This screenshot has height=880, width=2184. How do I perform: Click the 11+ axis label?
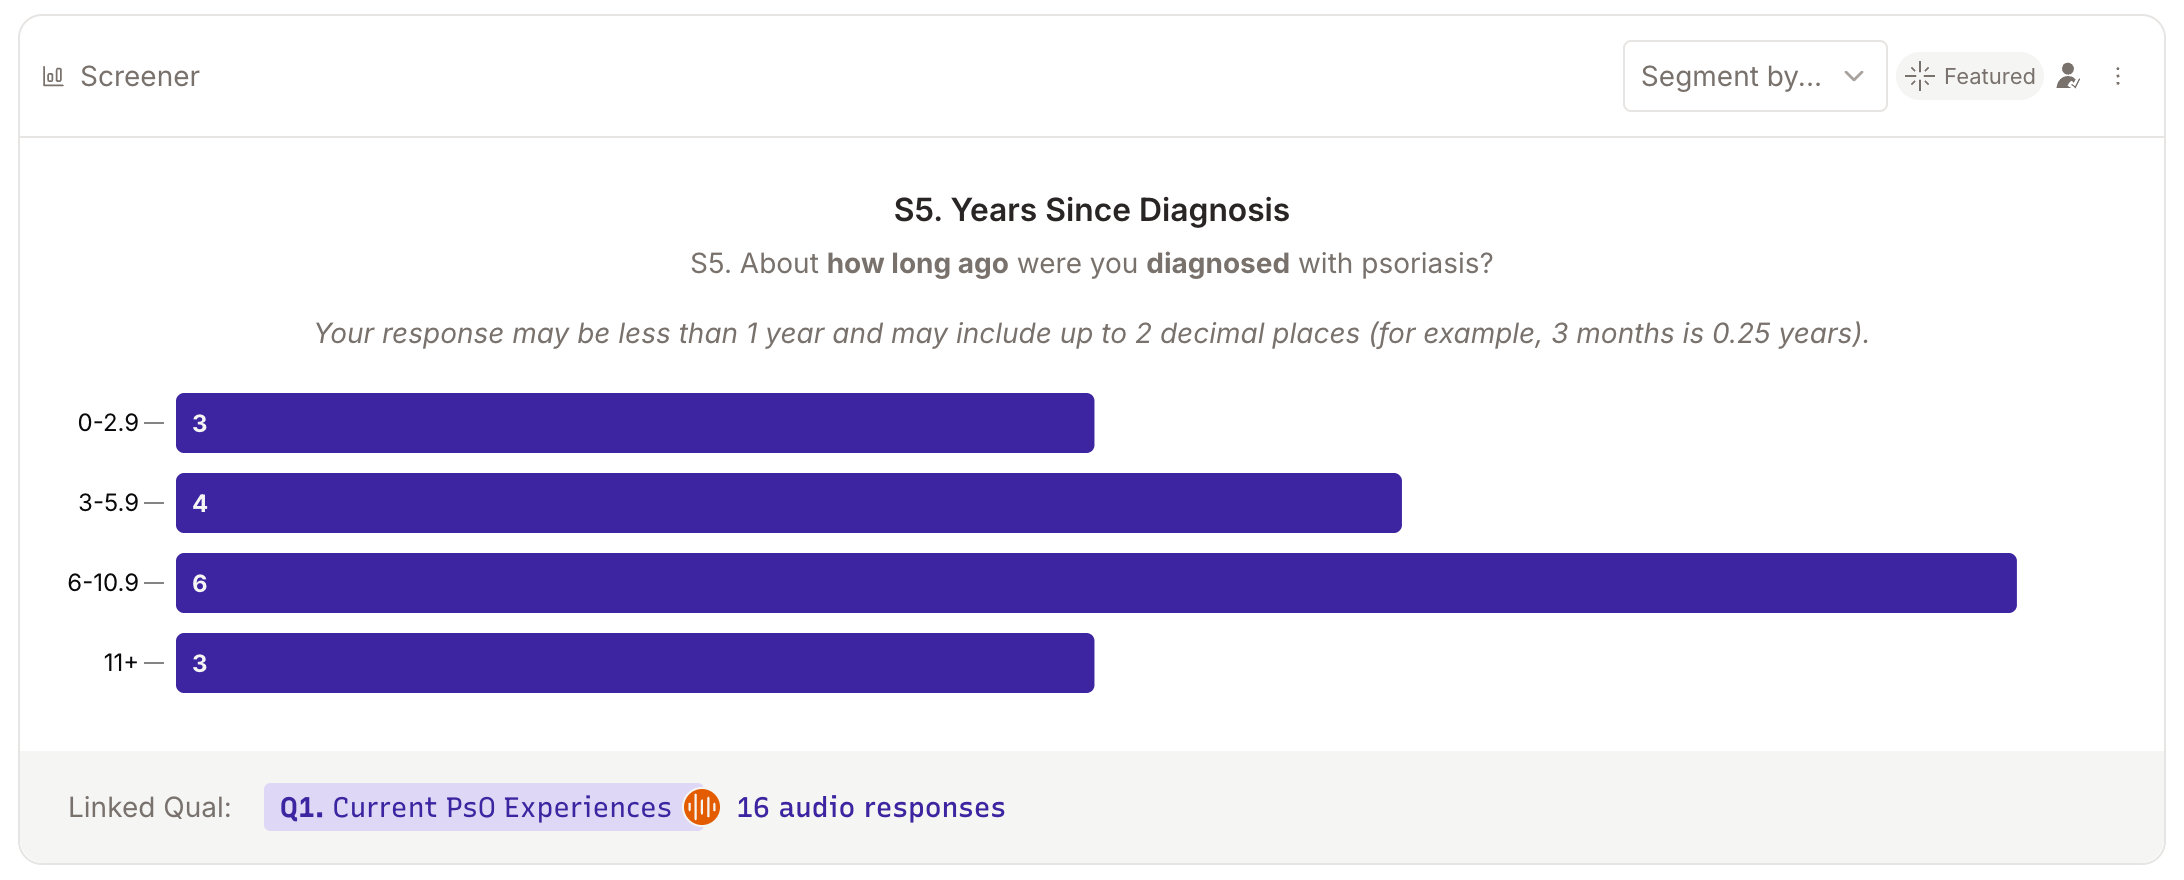[120, 662]
